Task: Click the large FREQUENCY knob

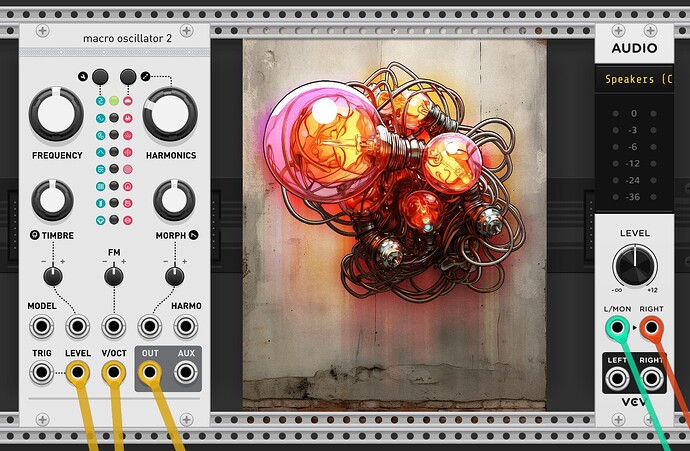Action: [x=56, y=115]
